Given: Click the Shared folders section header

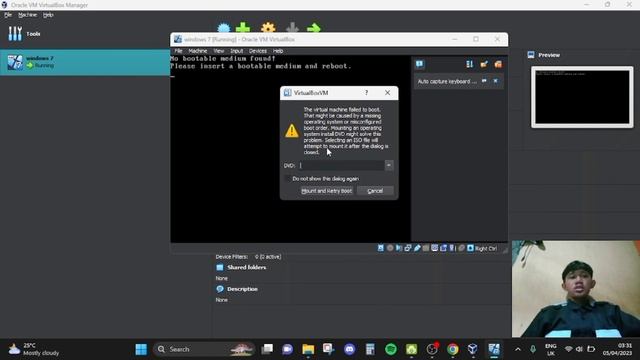Looking at the screenshot, I should point(247,267).
